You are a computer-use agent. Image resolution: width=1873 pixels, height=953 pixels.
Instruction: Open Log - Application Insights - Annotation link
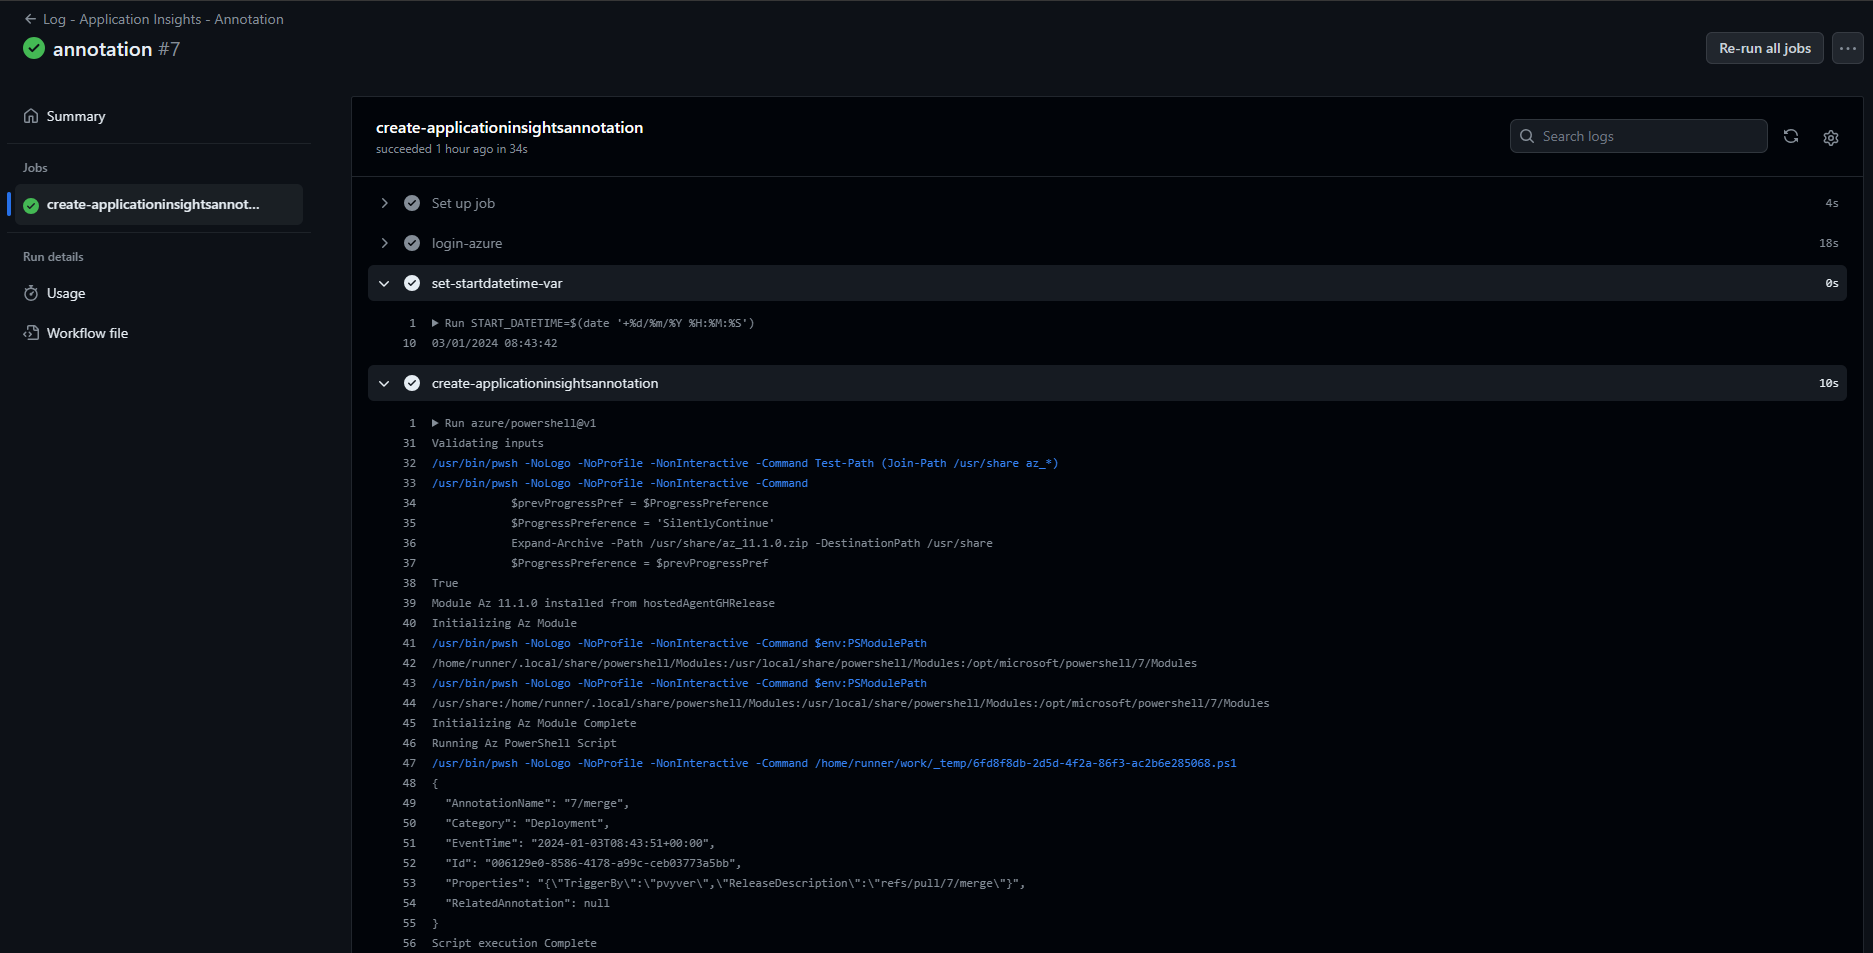click(x=163, y=19)
